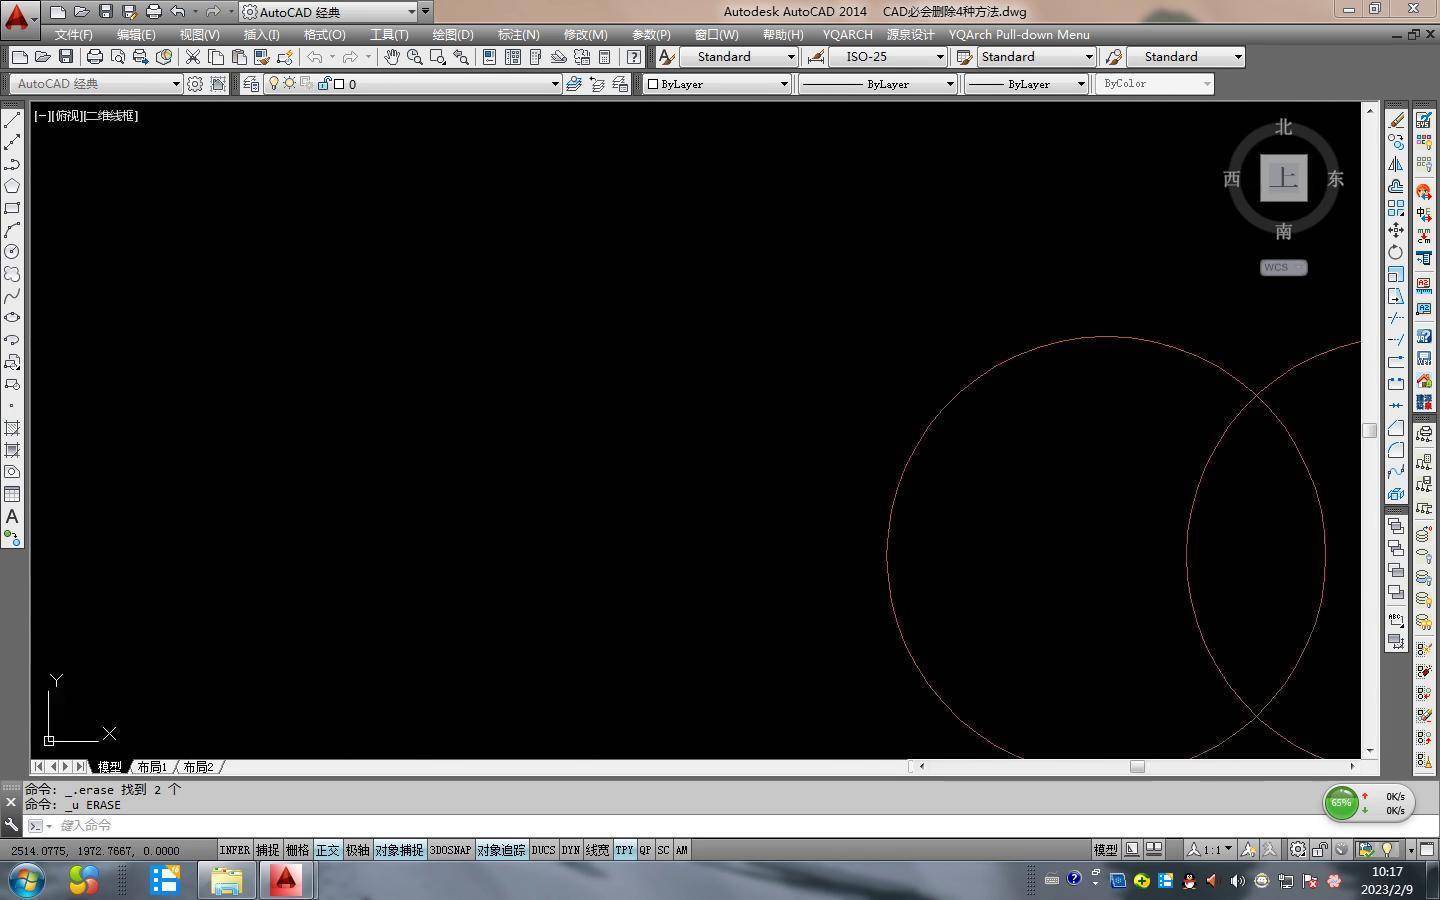Select the Line drawing tool

[12, 120]
